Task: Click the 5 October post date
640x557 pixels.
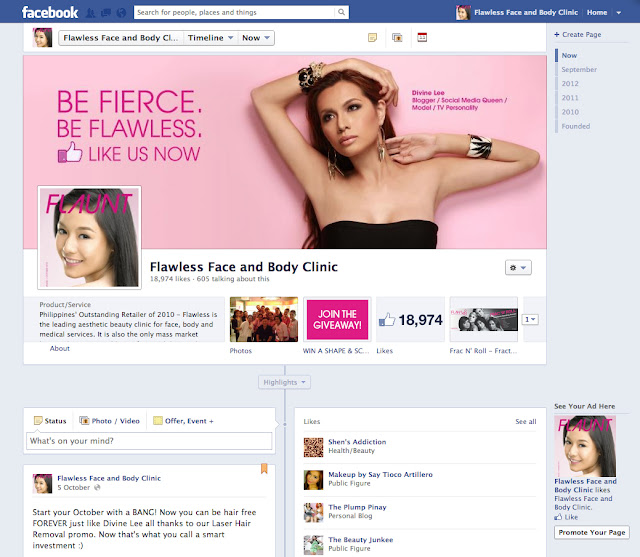Action: point(73,488)
